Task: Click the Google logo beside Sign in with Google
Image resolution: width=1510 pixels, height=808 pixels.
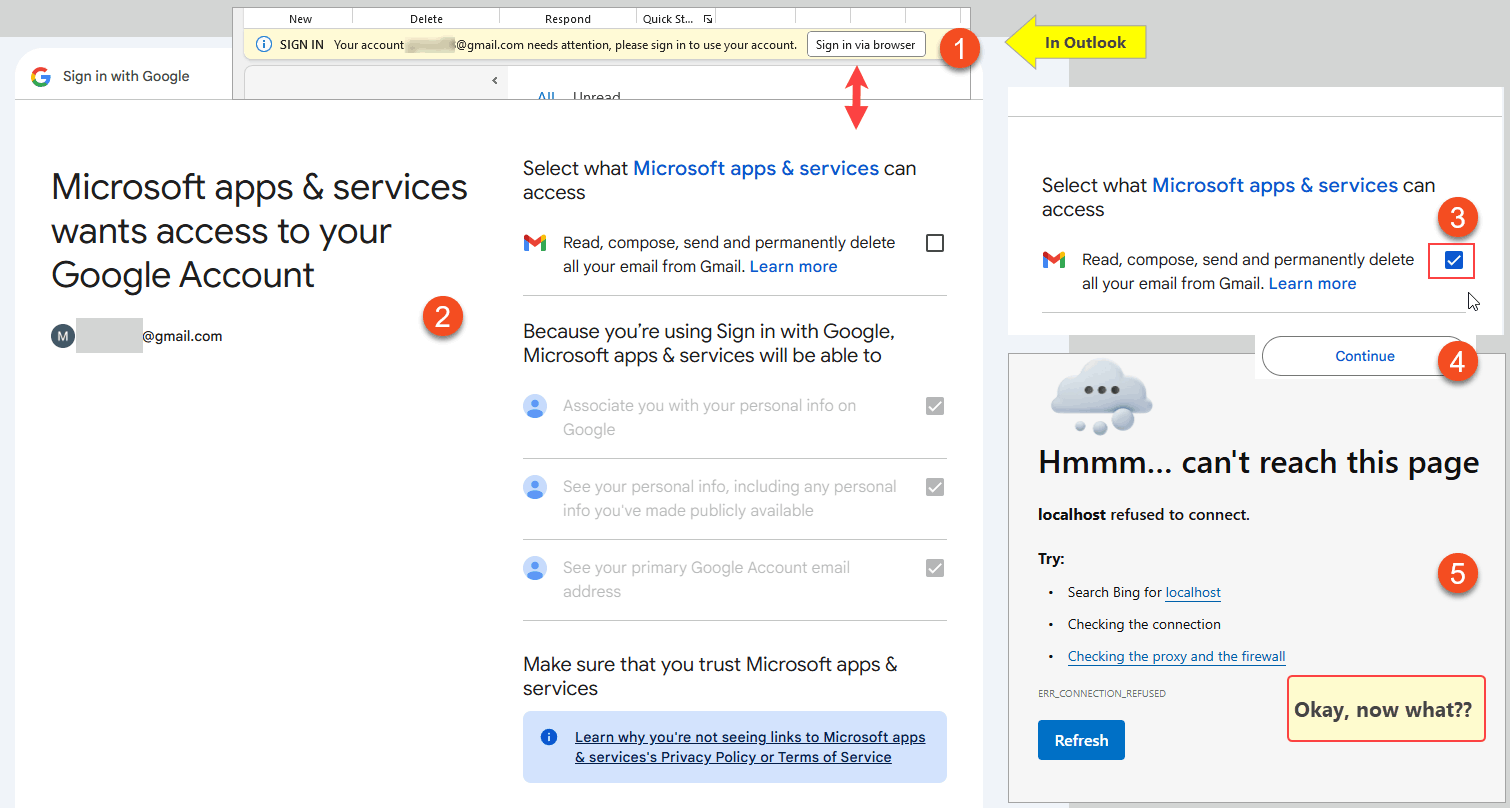Action: pyautogui.click(x=41, y=76)
